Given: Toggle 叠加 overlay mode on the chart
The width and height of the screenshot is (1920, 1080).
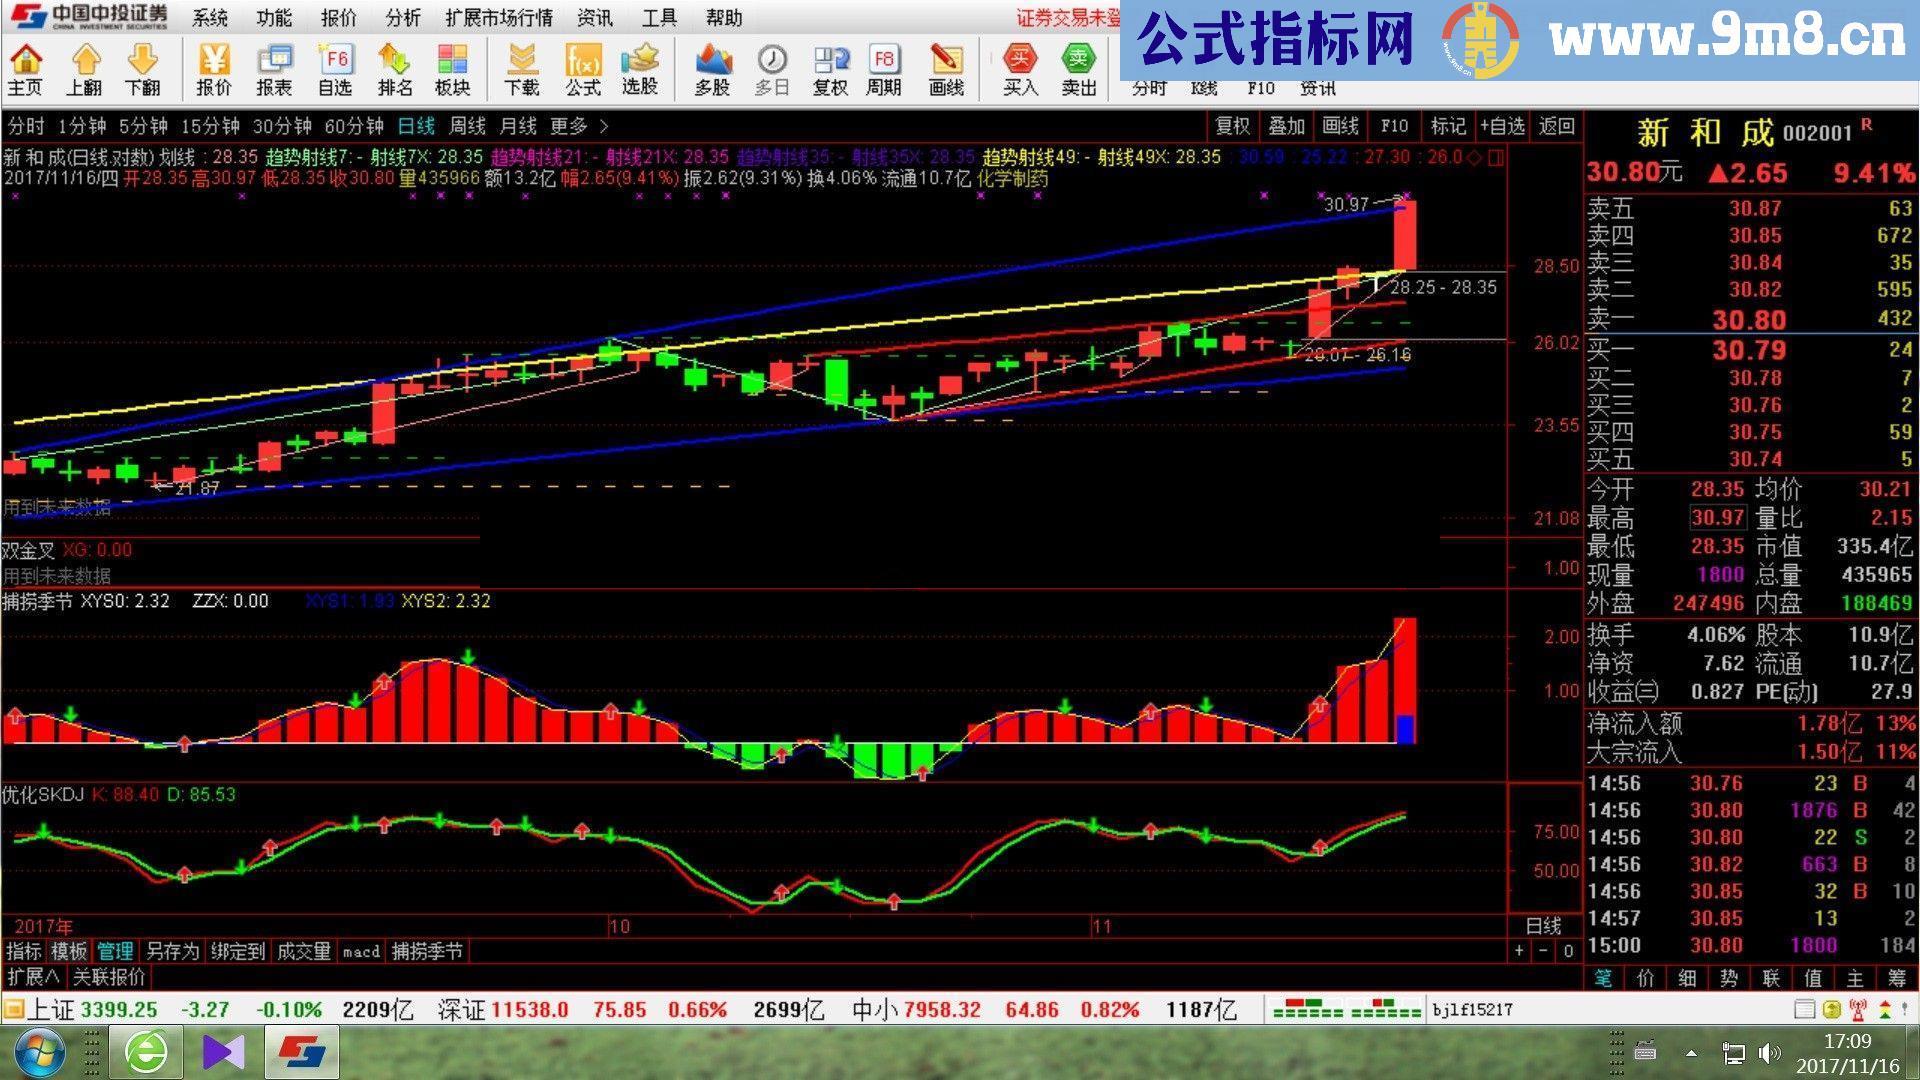Looking at the screenshot, I should click(1287, 127).
